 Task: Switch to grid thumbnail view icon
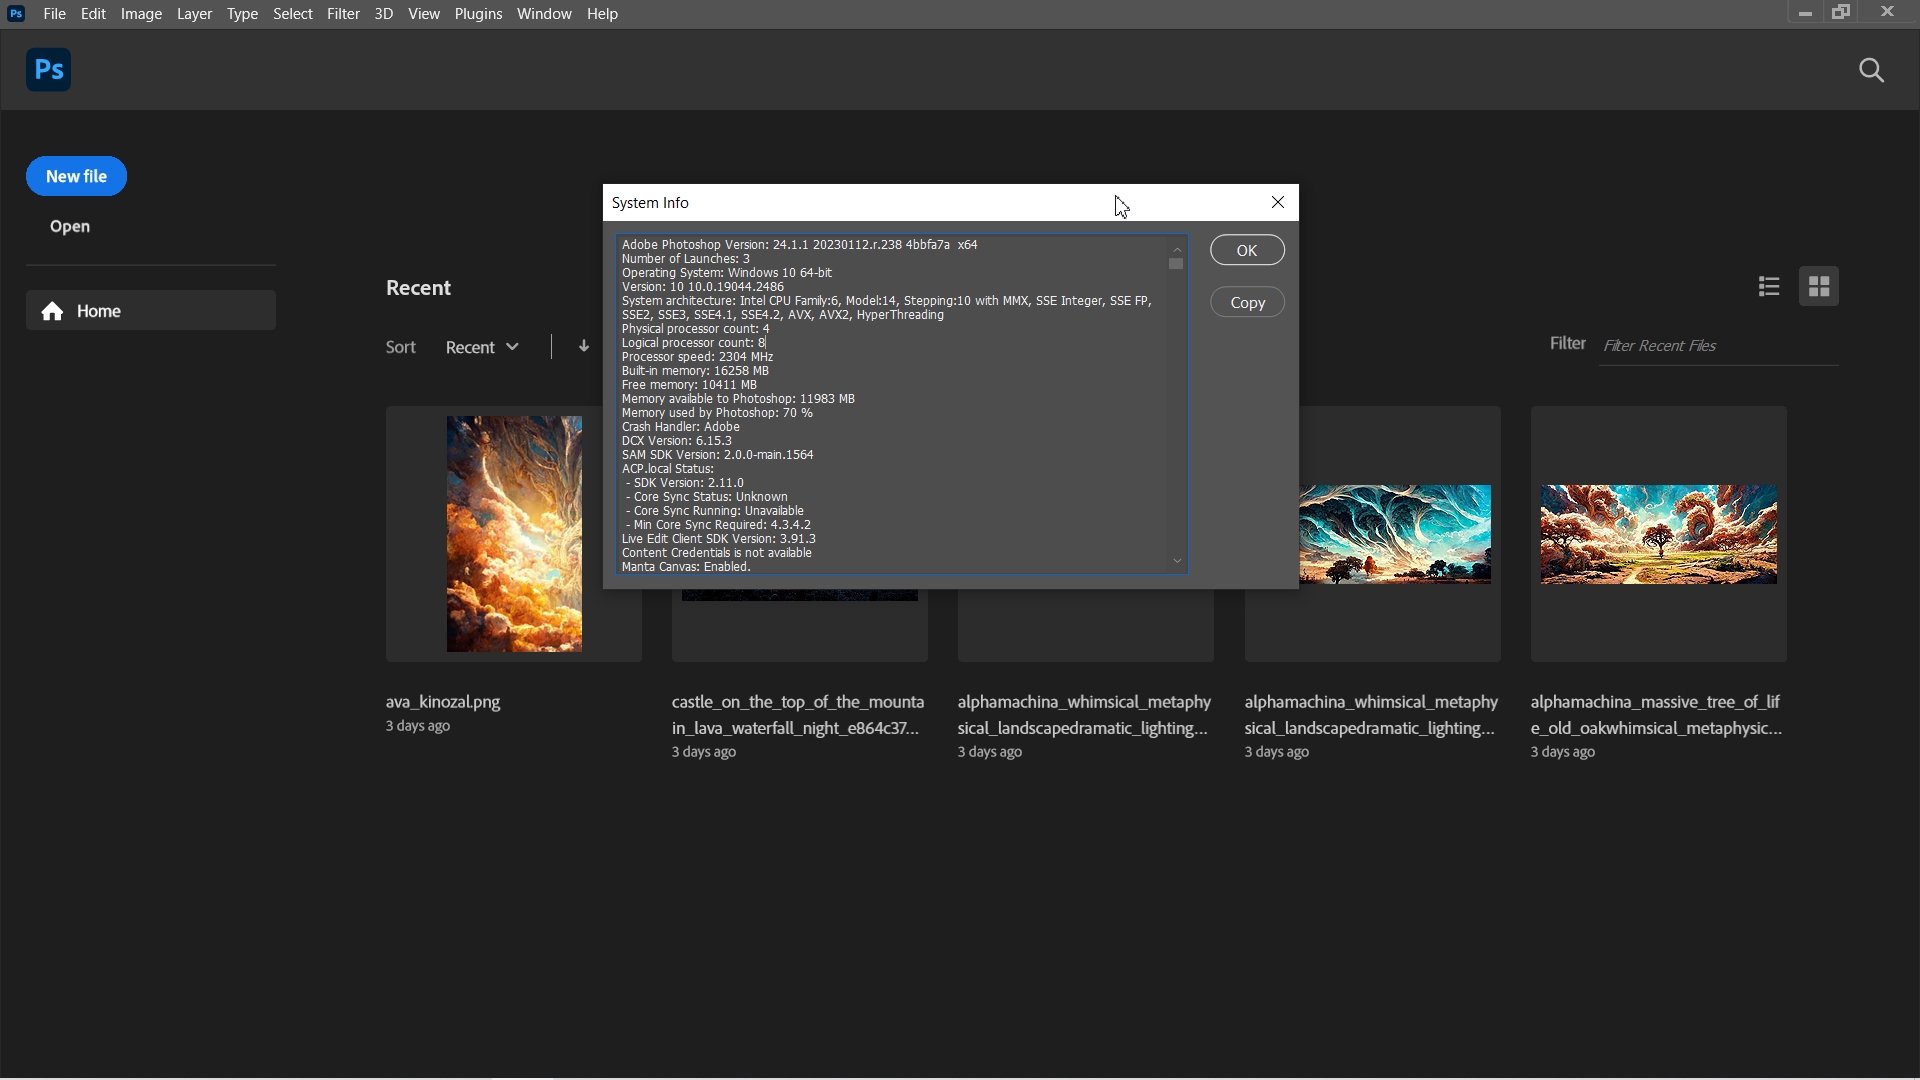tap(1819, 287)
